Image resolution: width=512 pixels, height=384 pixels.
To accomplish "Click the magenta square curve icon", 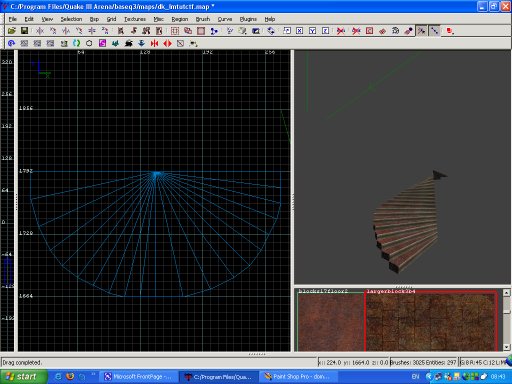I will (102, 43).
